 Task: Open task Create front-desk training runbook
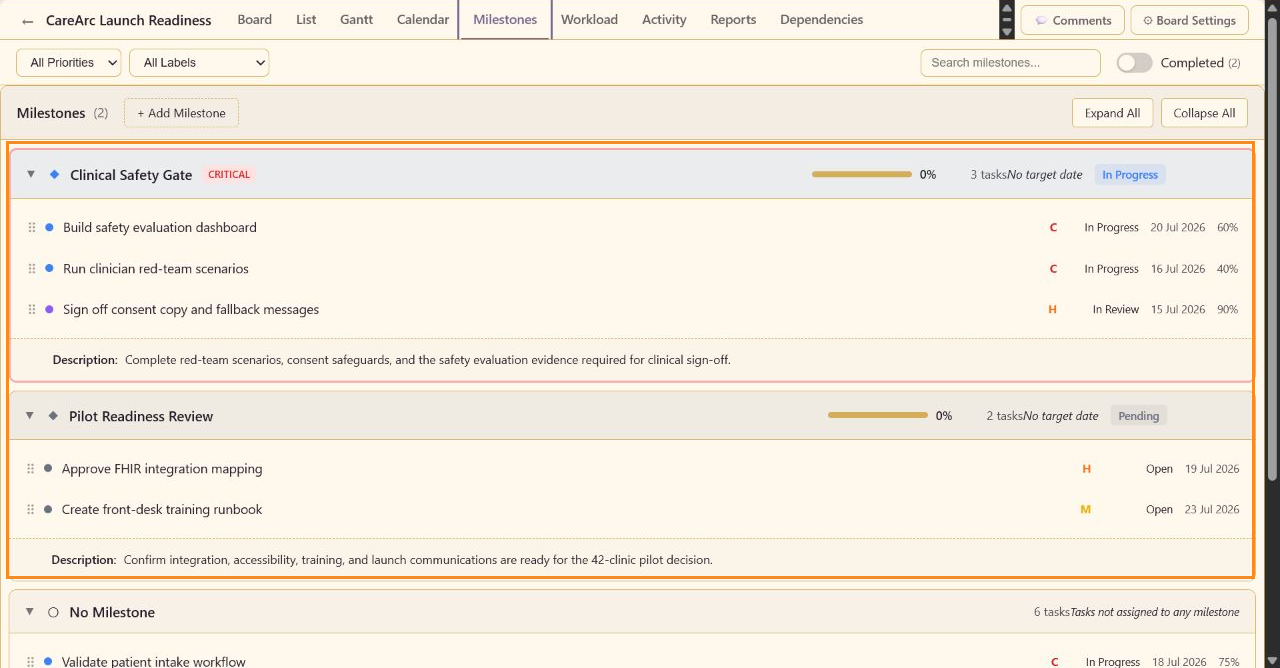(x=162, y=510)
